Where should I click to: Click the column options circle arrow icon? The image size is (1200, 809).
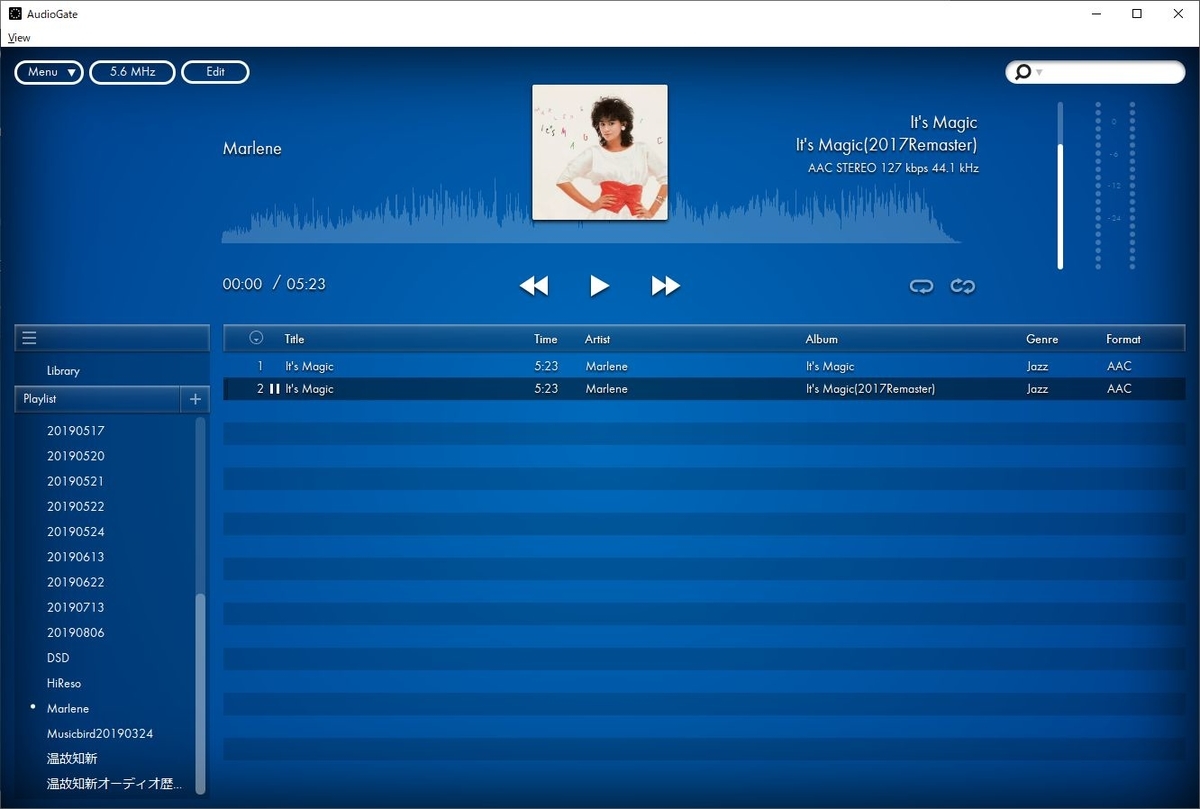(x=256, y=338)
